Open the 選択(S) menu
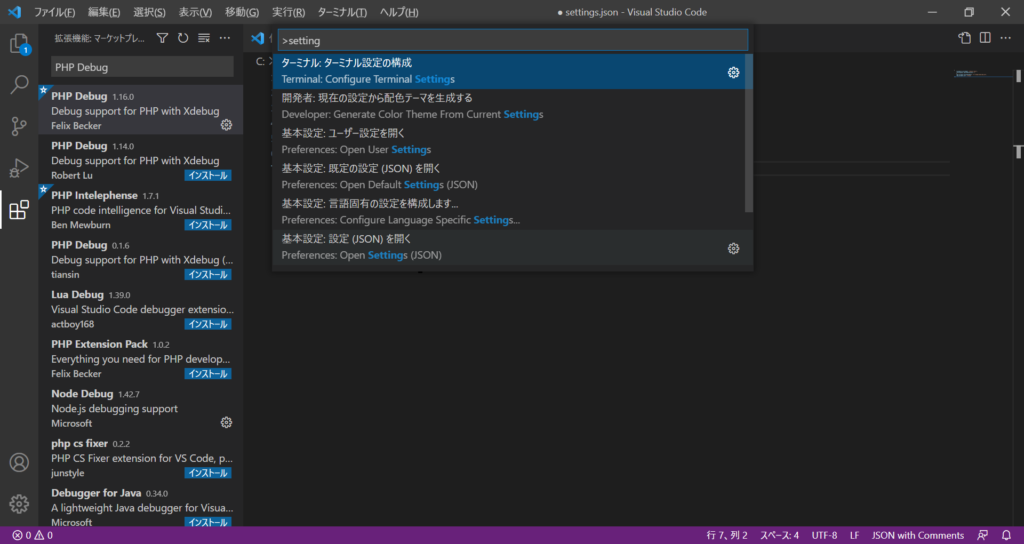Image resolution: width=1024 pixels, height=544 pixels. pos(149,12)
